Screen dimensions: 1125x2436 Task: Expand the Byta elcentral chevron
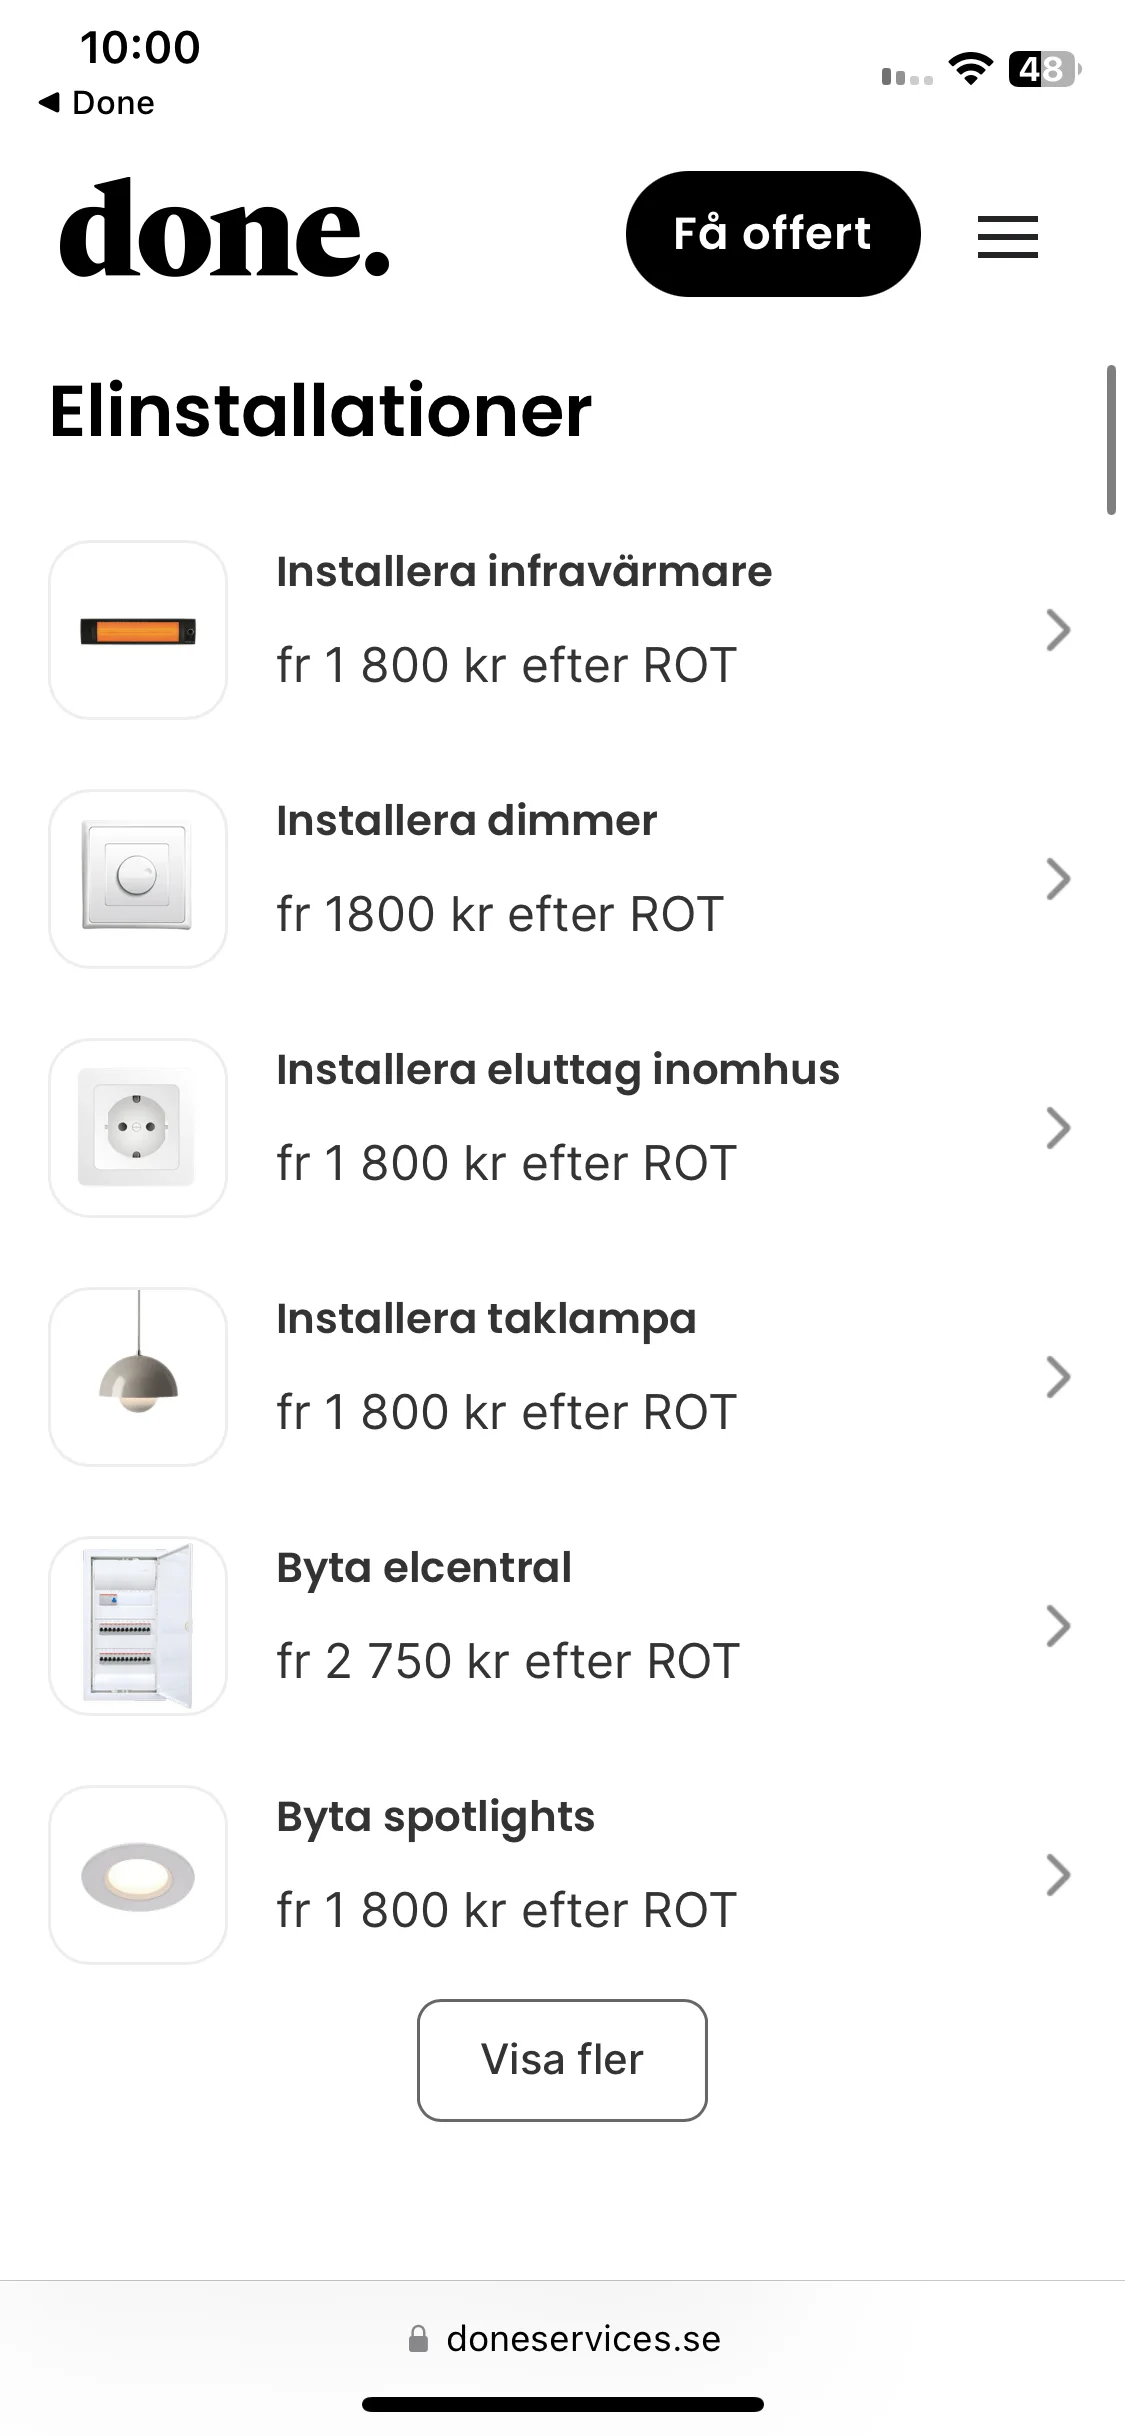[1058, 1626]
